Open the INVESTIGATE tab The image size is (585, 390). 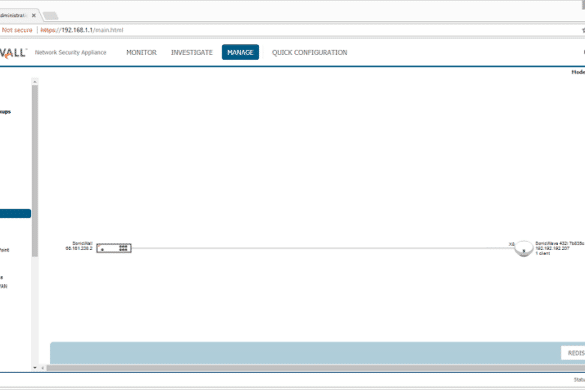pos(192,53)
